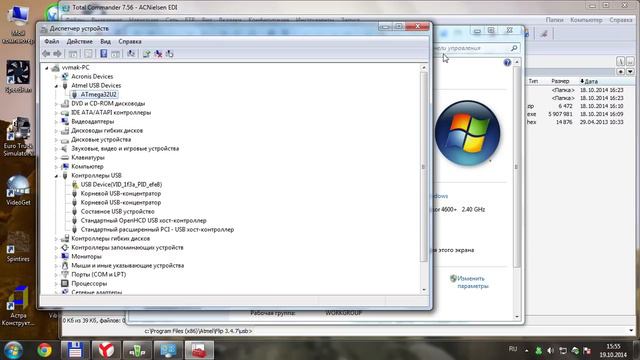Image resolution: width=640 pixels, height=360 pixels.
Task: Click the blue Help question-mark toolbar icon
Action: [104, 53]
